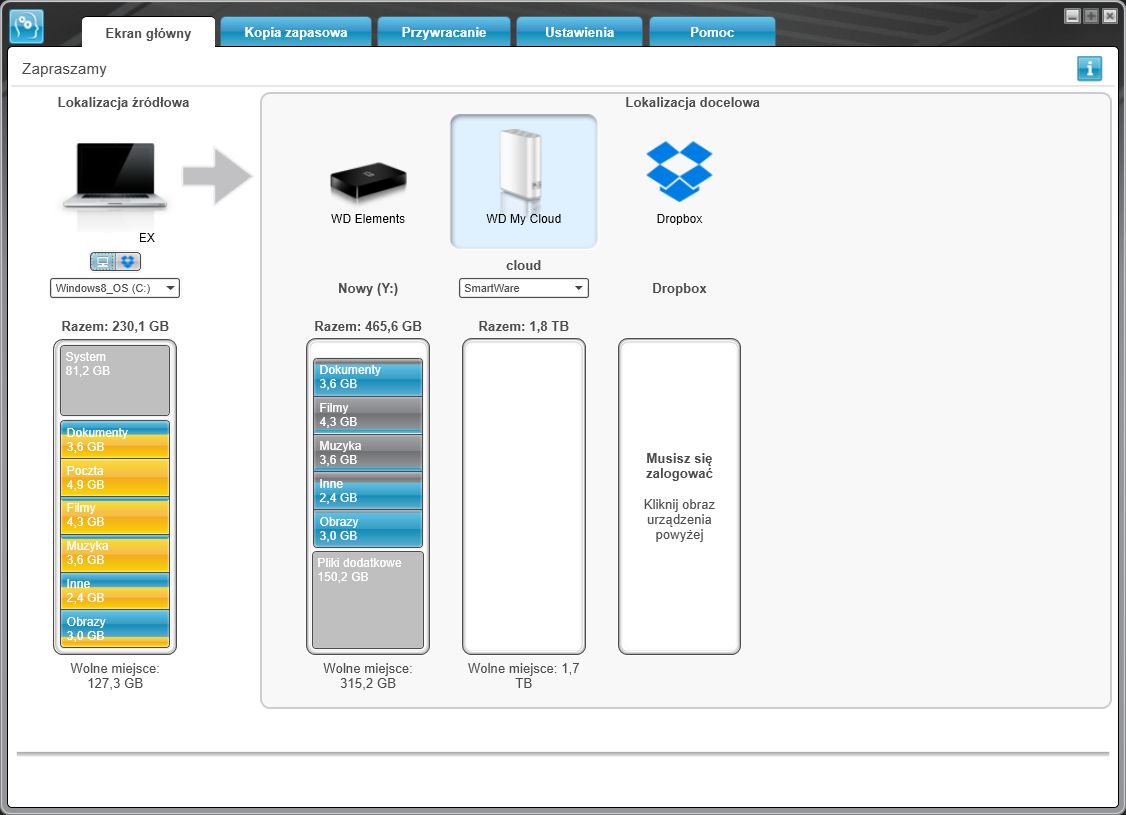Click the Razem: 465,6 GB total text
Viewport: 1126px width, 815px height.
pyautogui.click(x=368, y=326)
